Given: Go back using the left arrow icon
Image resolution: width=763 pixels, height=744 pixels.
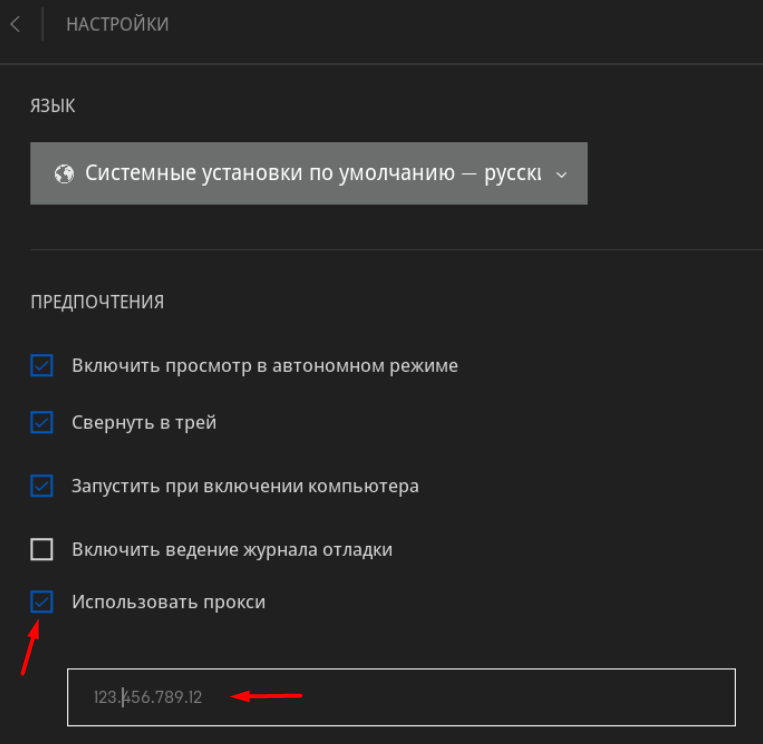Looking at the screenshot, I should point(15,24).
